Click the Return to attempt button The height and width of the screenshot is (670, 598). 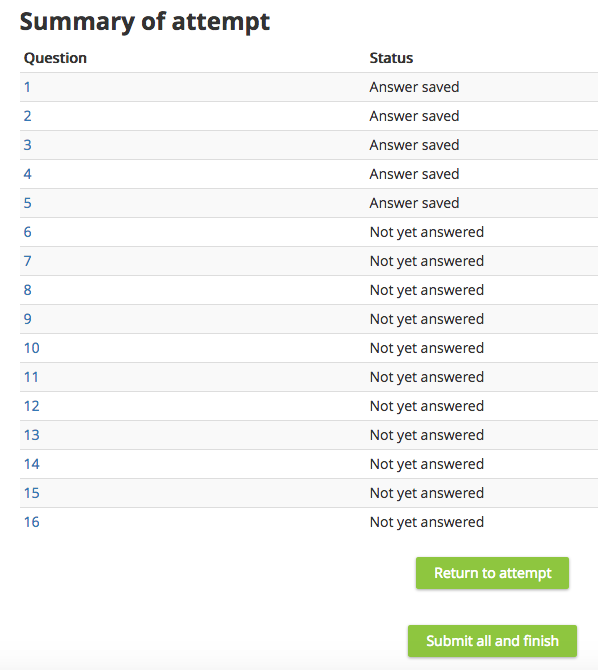point(492,573)
